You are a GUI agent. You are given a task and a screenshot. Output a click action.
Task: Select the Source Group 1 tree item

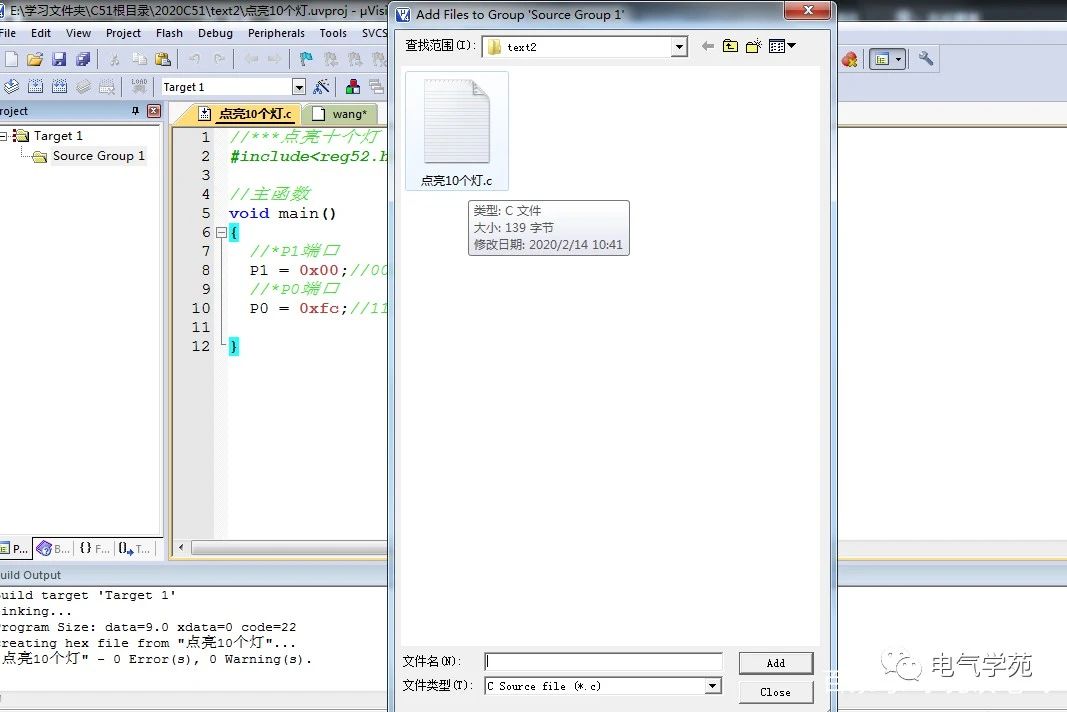[99, 156]
